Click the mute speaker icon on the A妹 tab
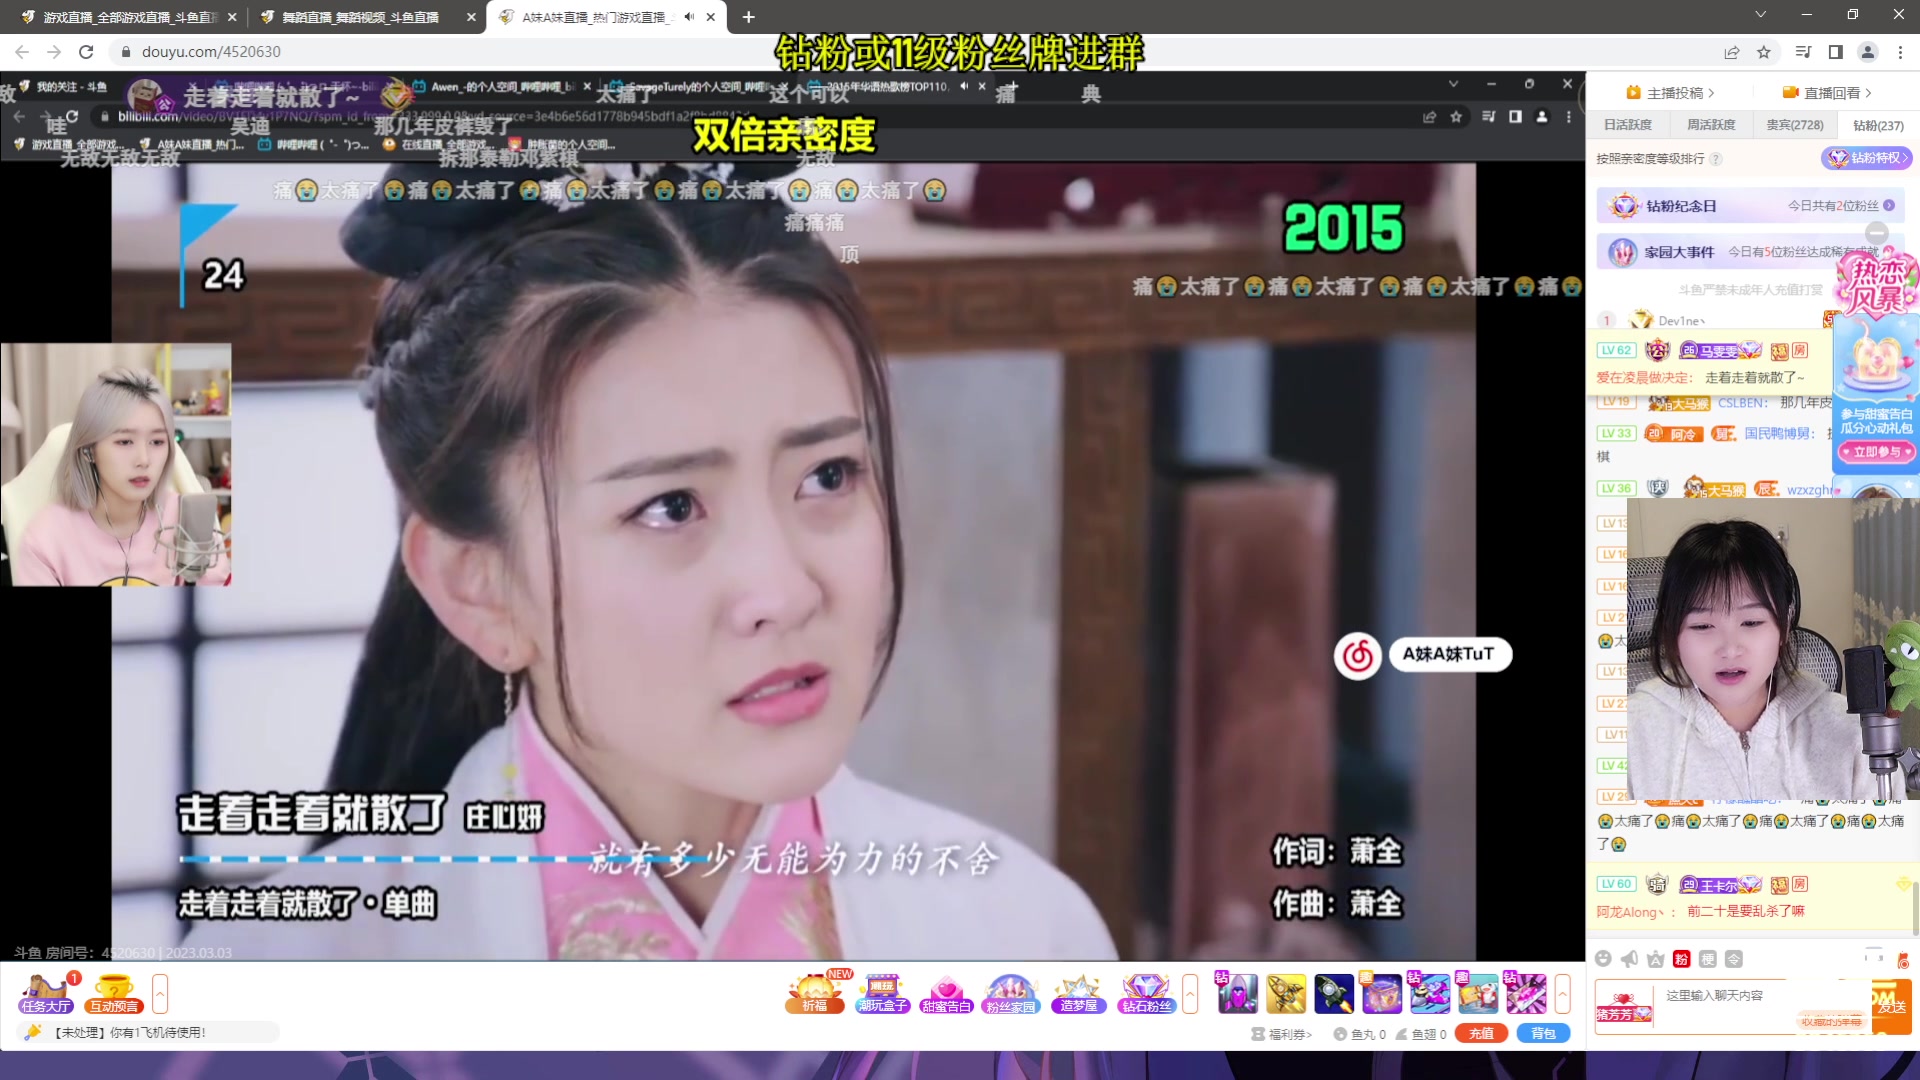The height and width of the screenshot is (1080, 1920). [689, 17]
